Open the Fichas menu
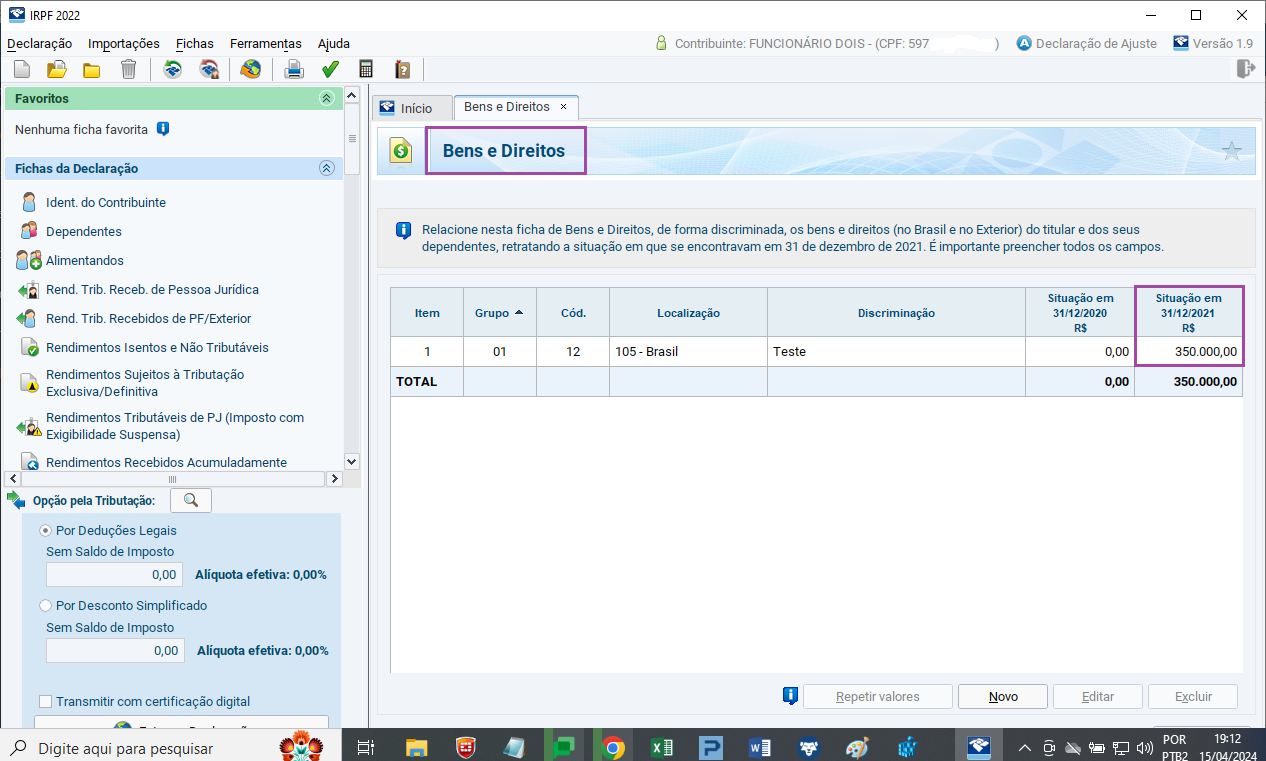Screen dimensions: 1266x761 click(195, 43)
